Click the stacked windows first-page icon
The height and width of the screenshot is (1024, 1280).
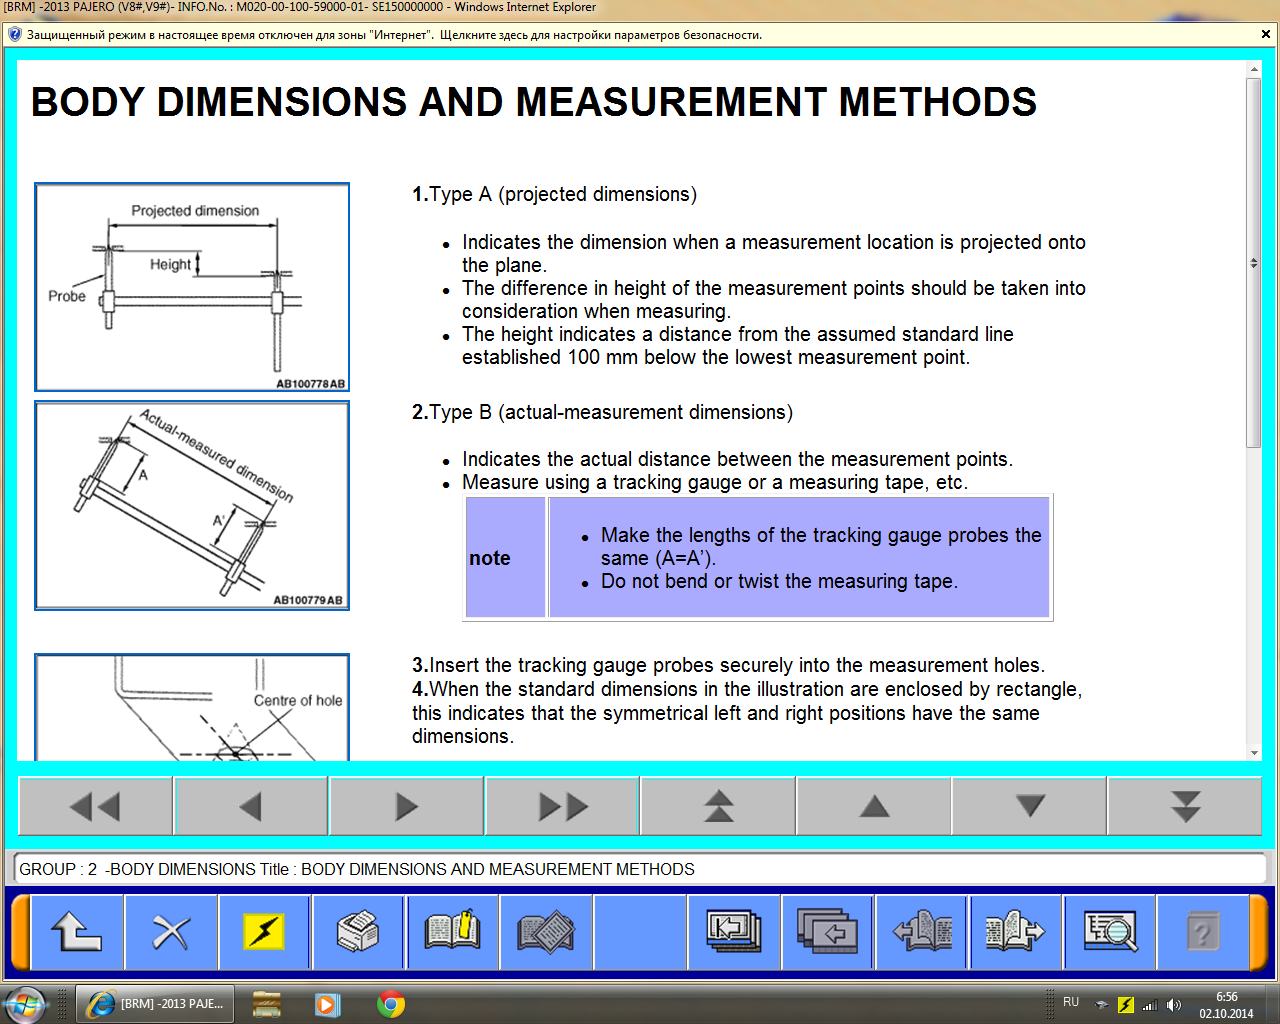[x=734, y=932]
